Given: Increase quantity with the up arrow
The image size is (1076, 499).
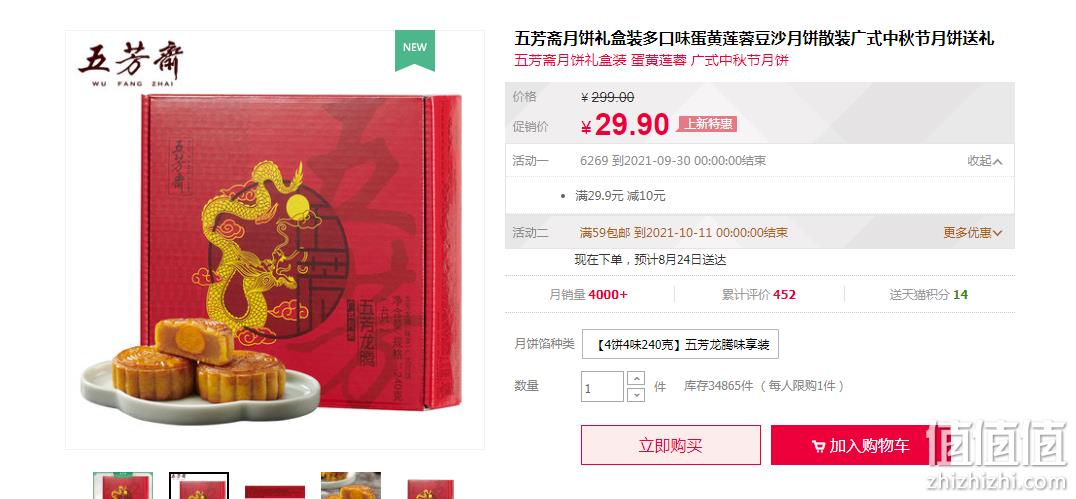Looking at the screenshot, I should [636, 378].
